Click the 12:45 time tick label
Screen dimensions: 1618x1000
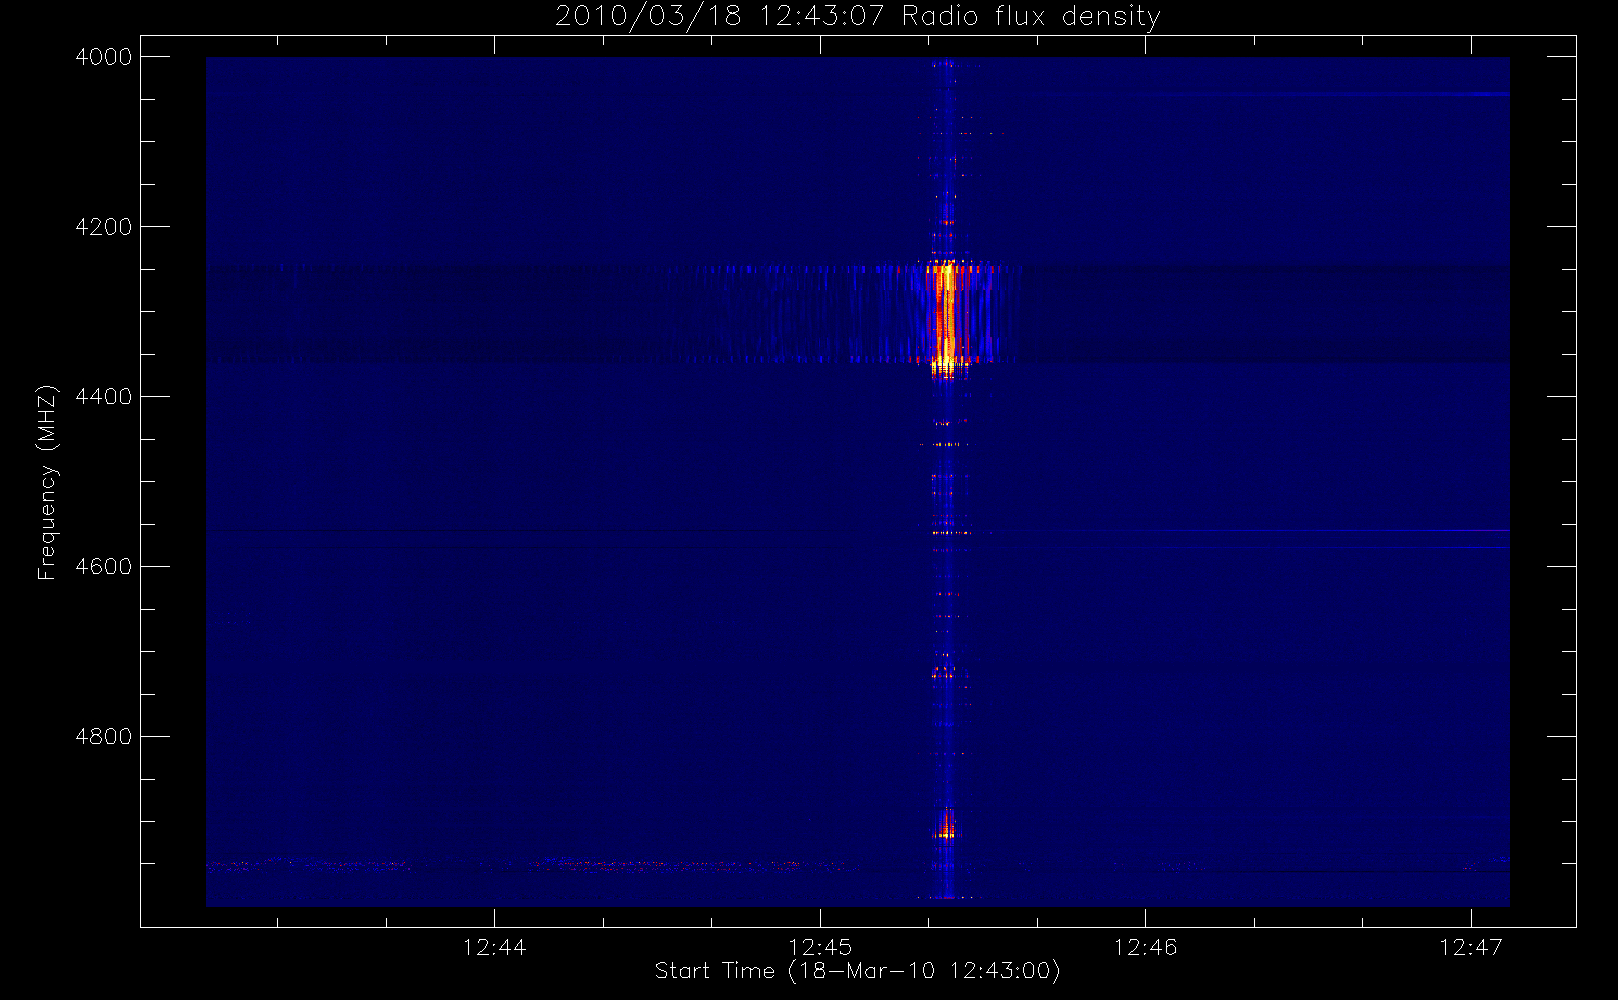[x=820, y=947]
